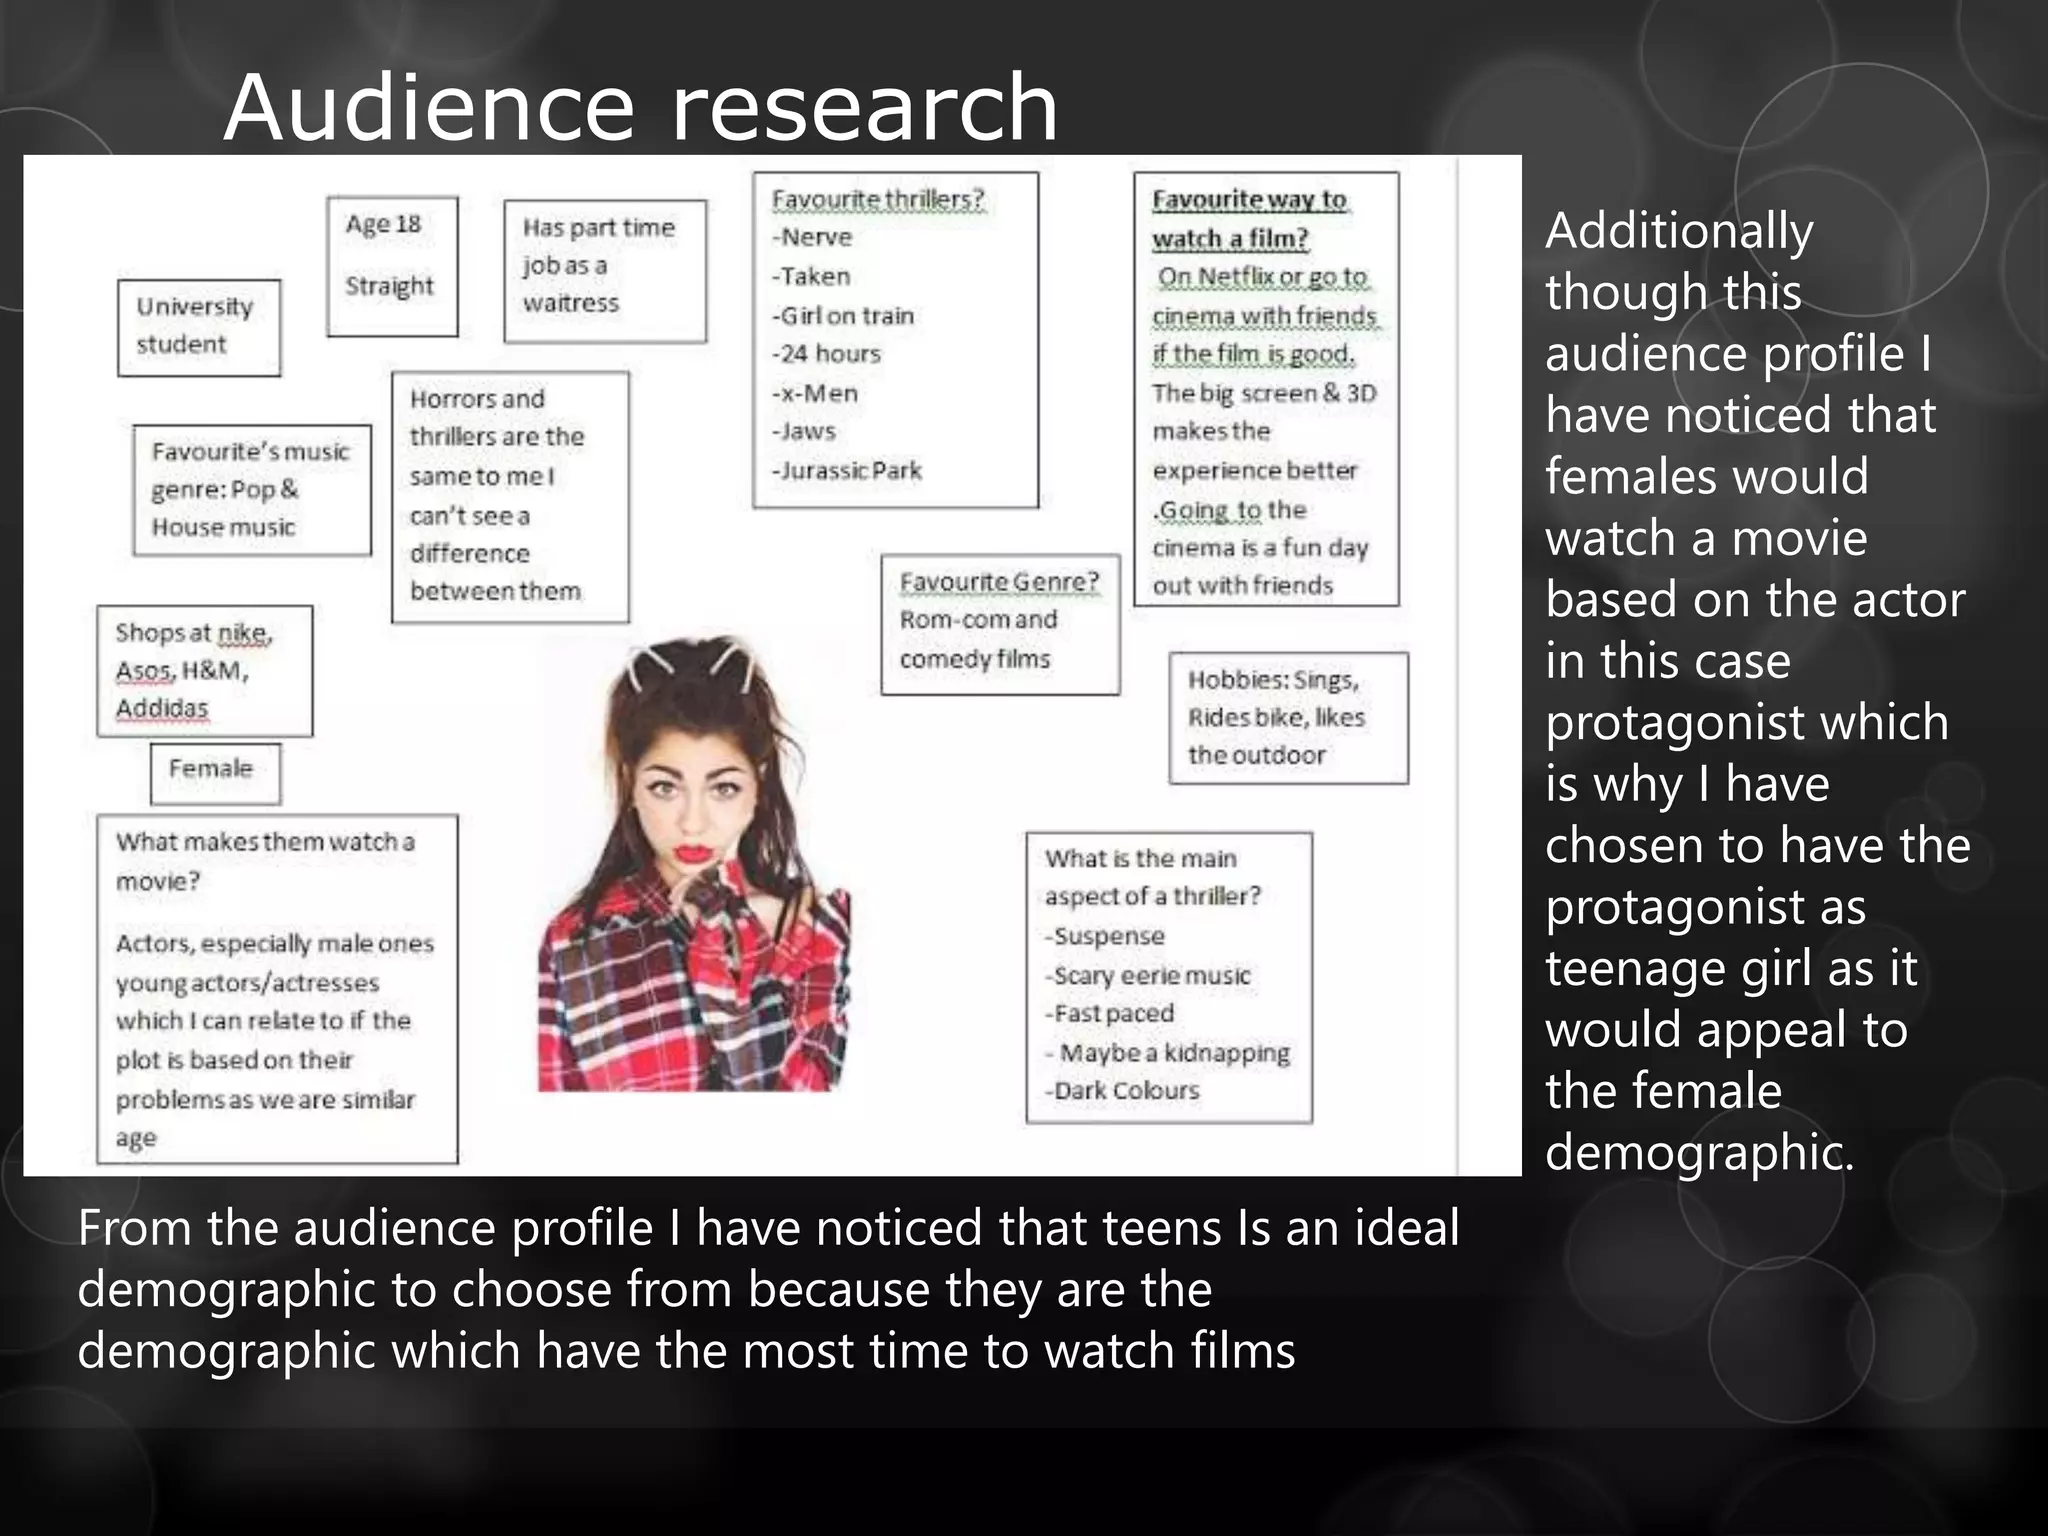The height and width of the screenshot is (1536, 2048).
Task: Select 'Actors, especially male ones' line
Action: tap(274, 944)
